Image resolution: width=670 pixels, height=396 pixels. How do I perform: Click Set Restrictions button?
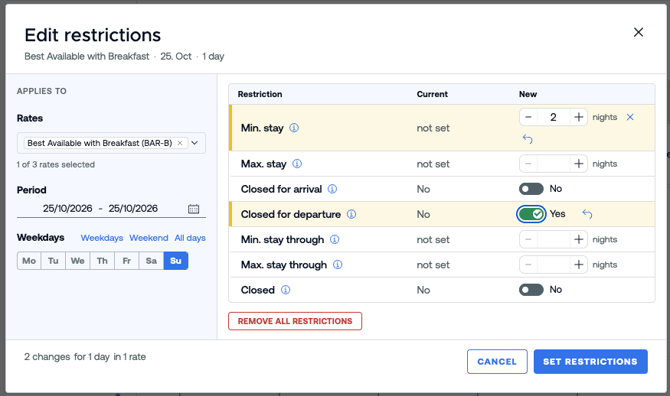pos(590,361)
